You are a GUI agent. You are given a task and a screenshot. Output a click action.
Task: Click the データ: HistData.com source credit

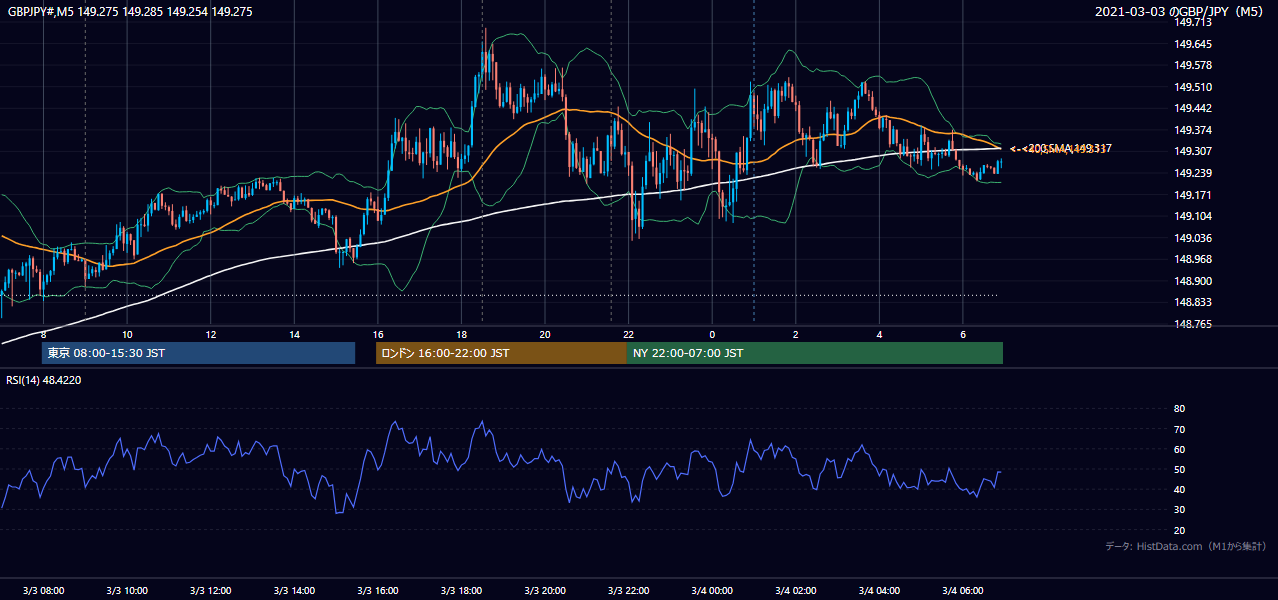(x=1185, y=546)
